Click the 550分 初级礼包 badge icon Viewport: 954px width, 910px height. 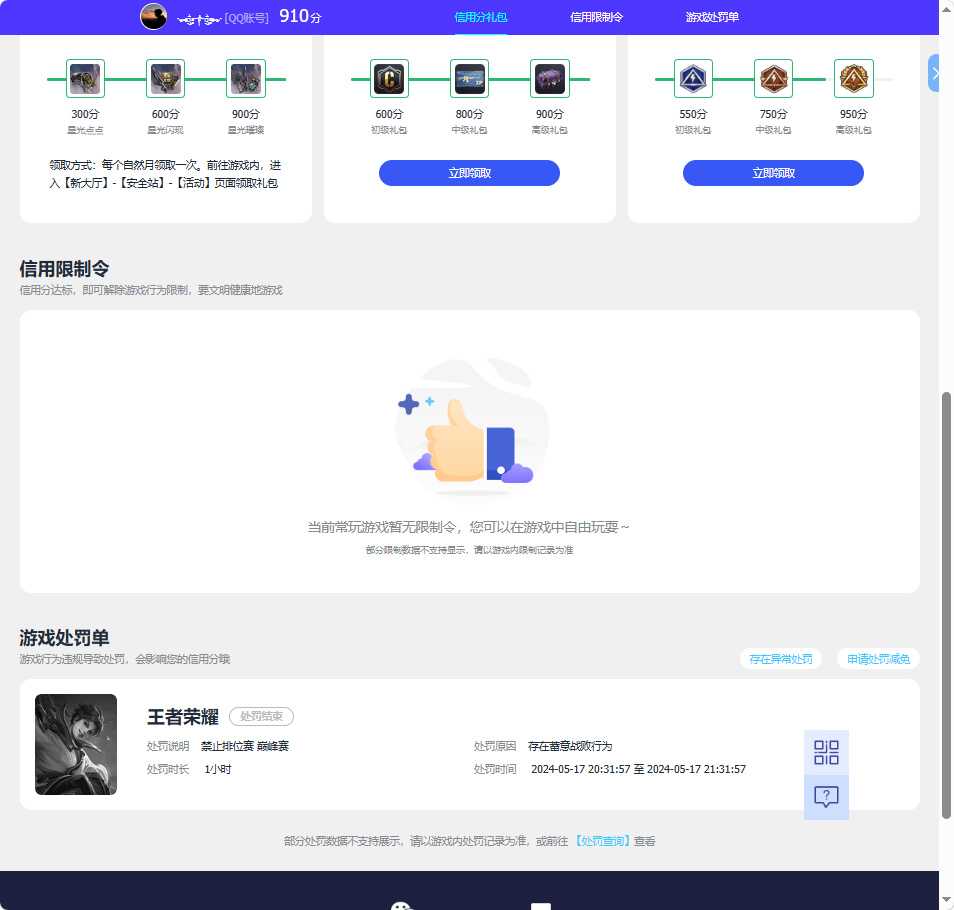tap(693, 78)
